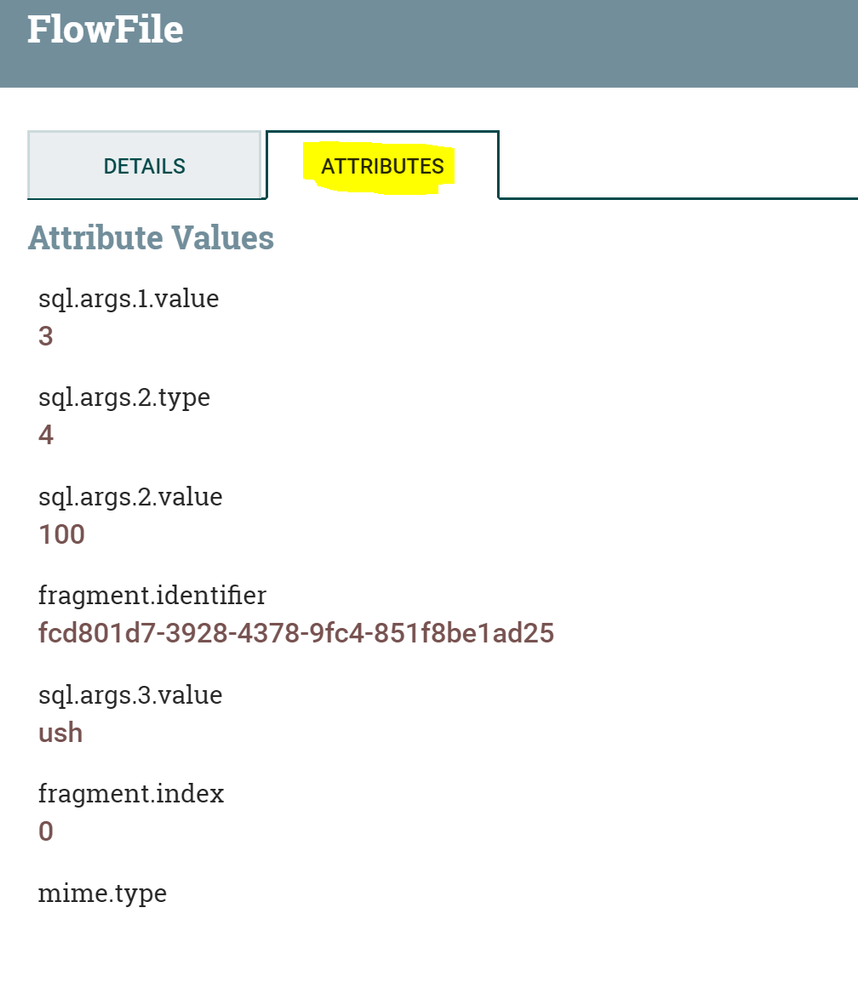Select the sql.args.1.value attribute name
The height and width of the screenshot is (999, 858).
tap(128, 299)
